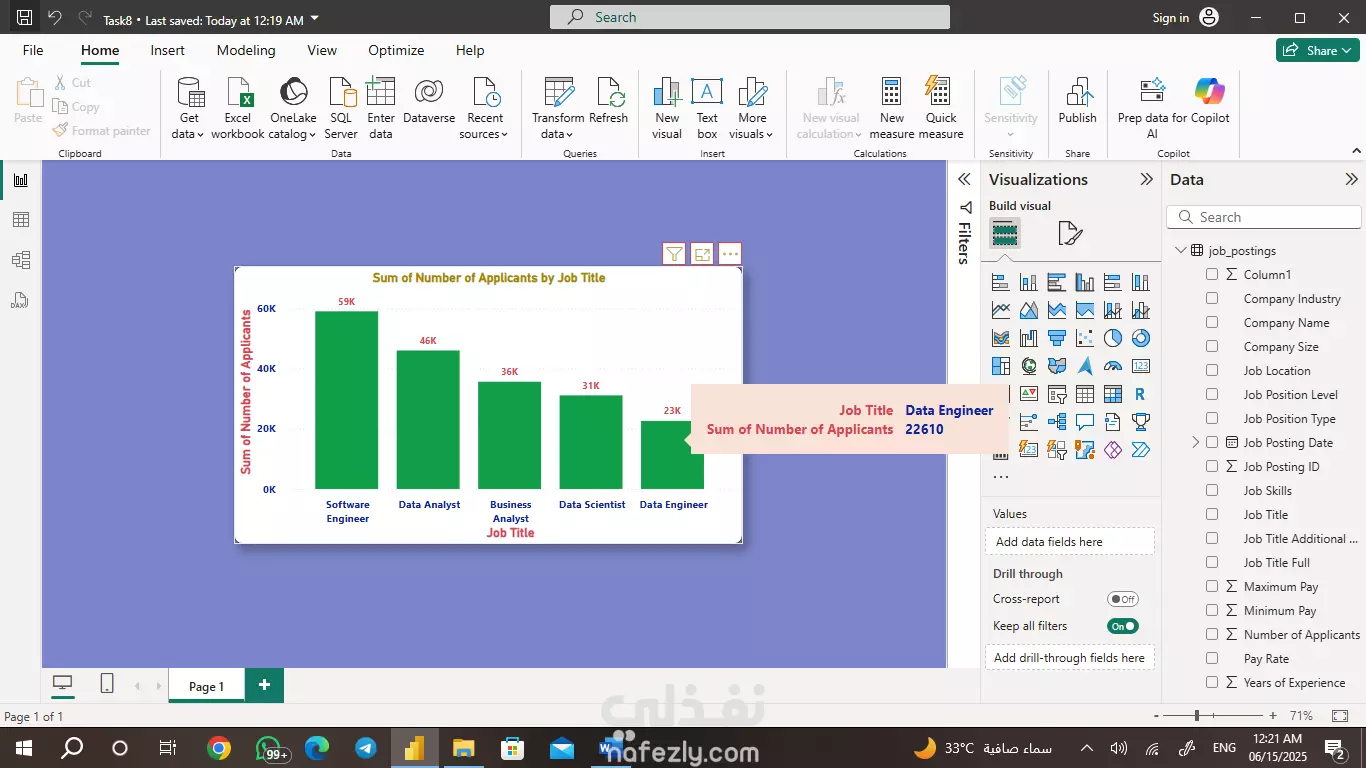Select the globe map visual
The image size is (1366, 768).
click(x=1029, y=366)
